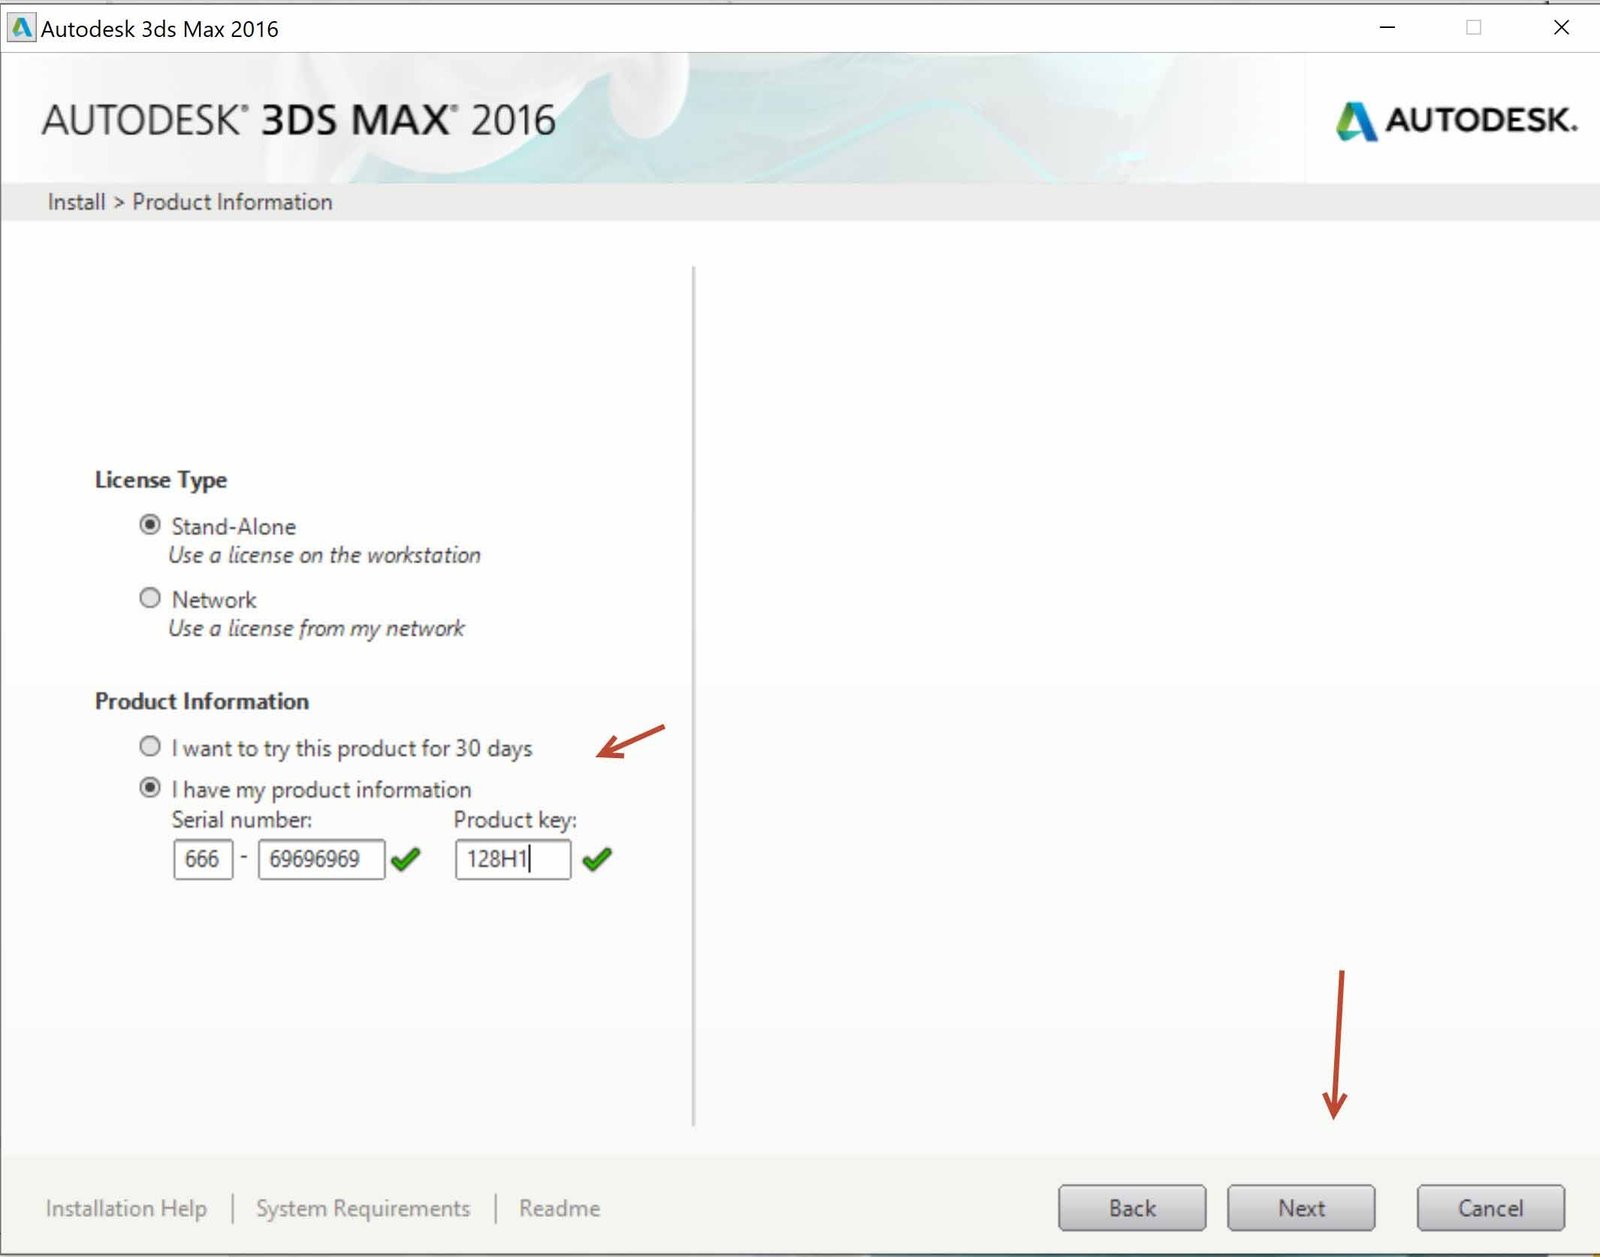The height and width of the screenshot is (1257, 1600).
Task: Open the Readme document
Action: coord(559,1207)
